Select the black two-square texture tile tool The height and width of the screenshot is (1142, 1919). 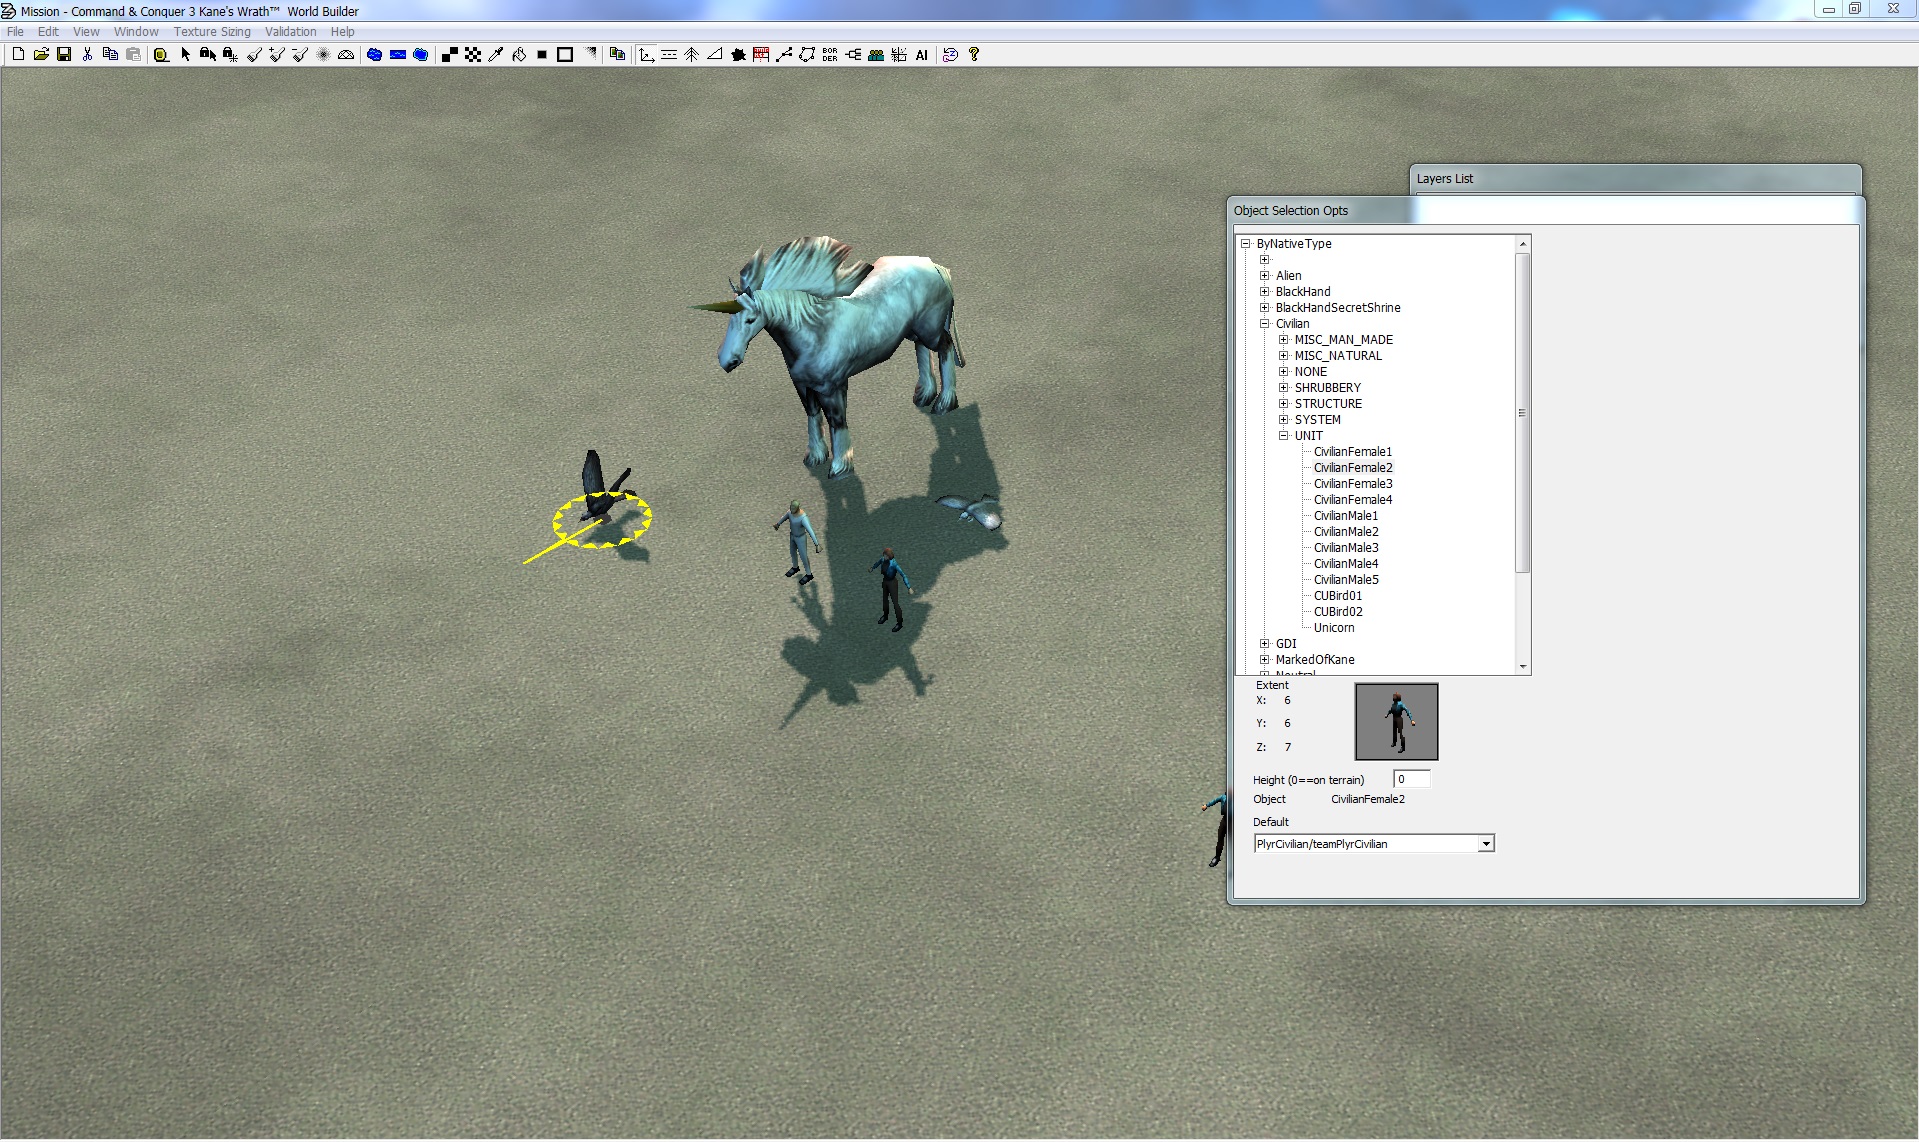pos(450,55)
